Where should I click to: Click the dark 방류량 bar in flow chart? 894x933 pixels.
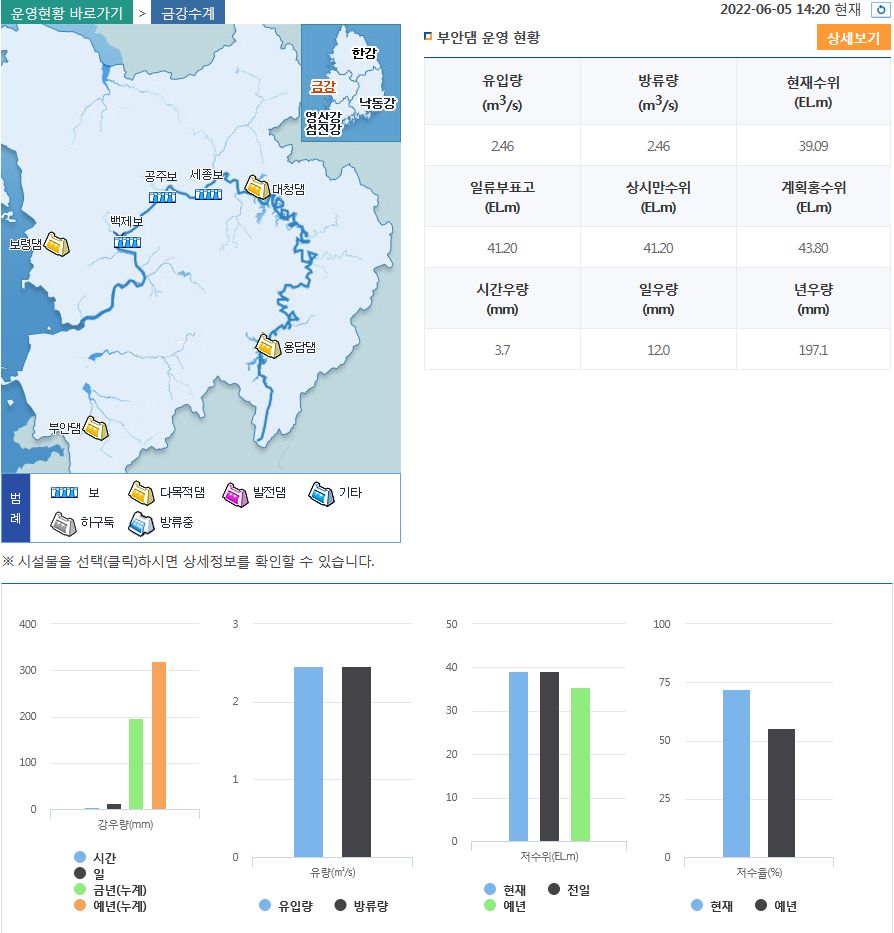[x=356, y=762]
